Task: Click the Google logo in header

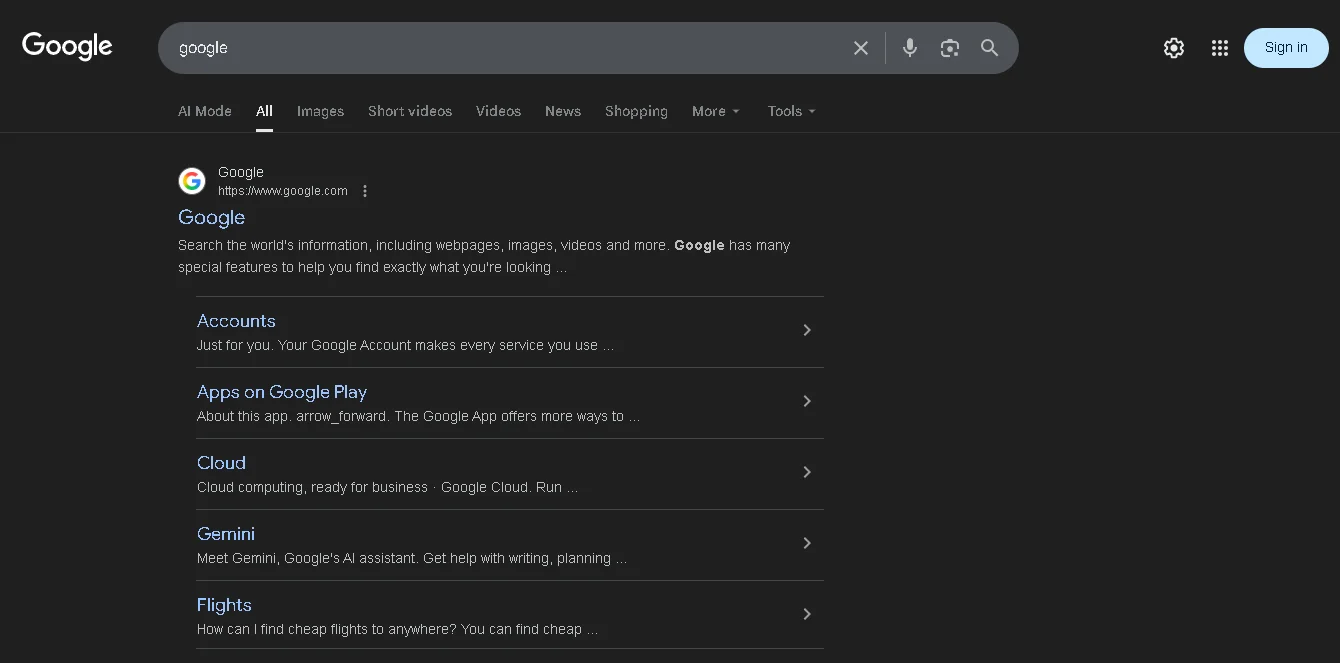Action: (x=67, y=46)
